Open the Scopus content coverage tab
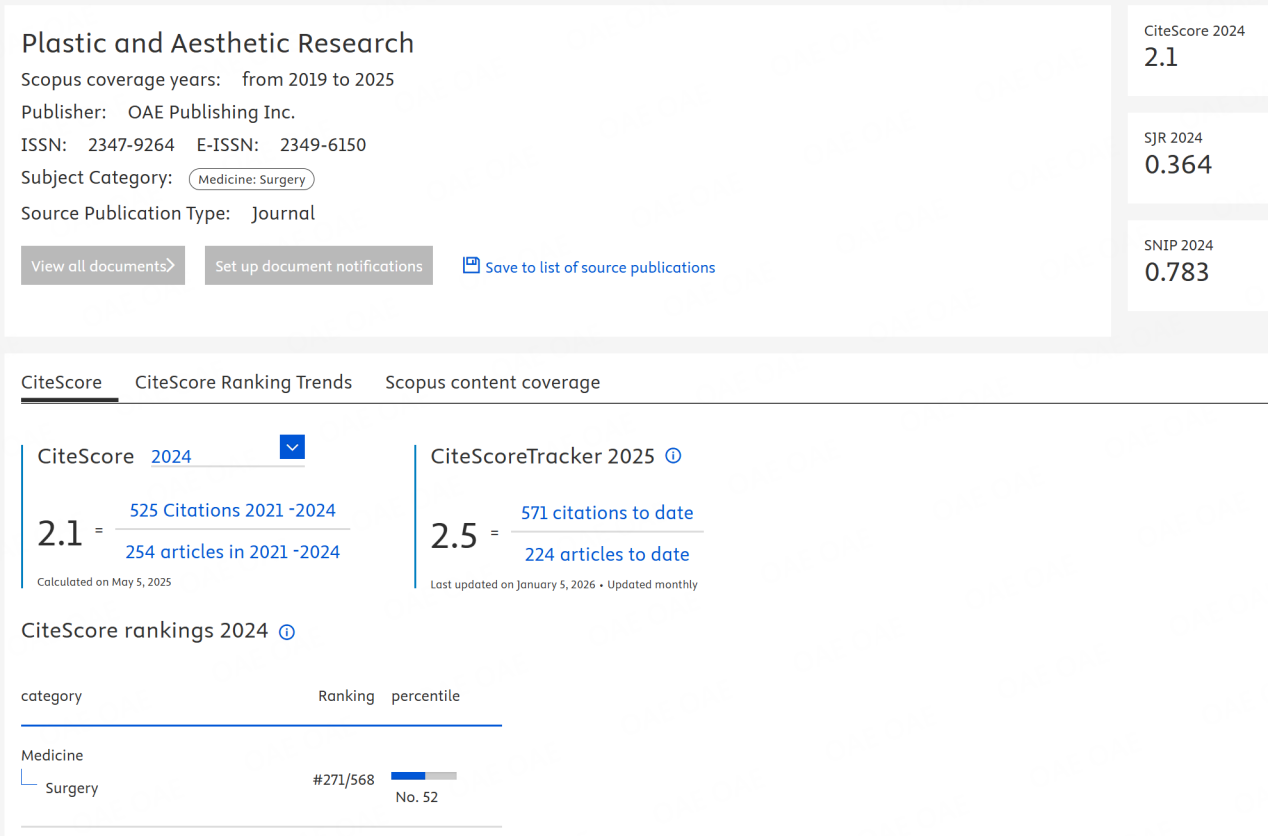 pyautogui.click(x=492, y=382)
